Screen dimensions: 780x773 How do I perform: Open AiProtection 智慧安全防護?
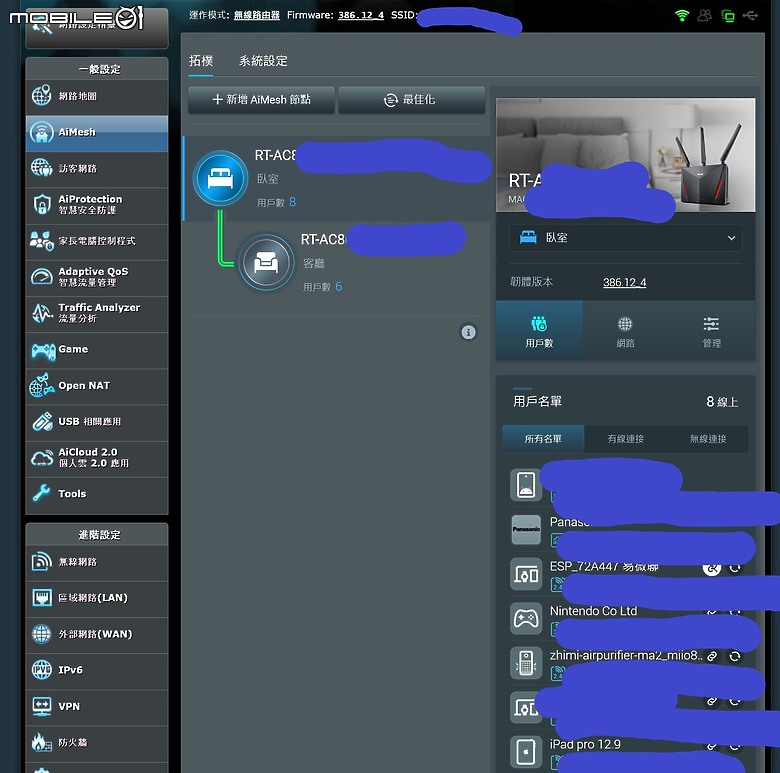pyautogui.click(x=97, y=204)
